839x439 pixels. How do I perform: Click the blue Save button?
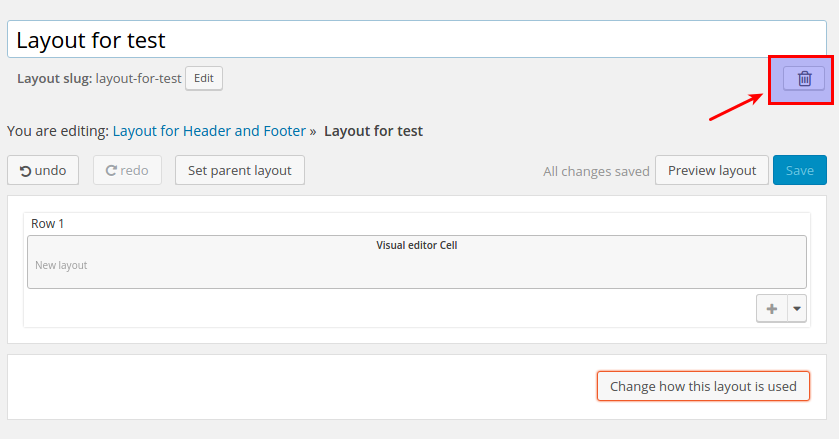pos(799,170)
